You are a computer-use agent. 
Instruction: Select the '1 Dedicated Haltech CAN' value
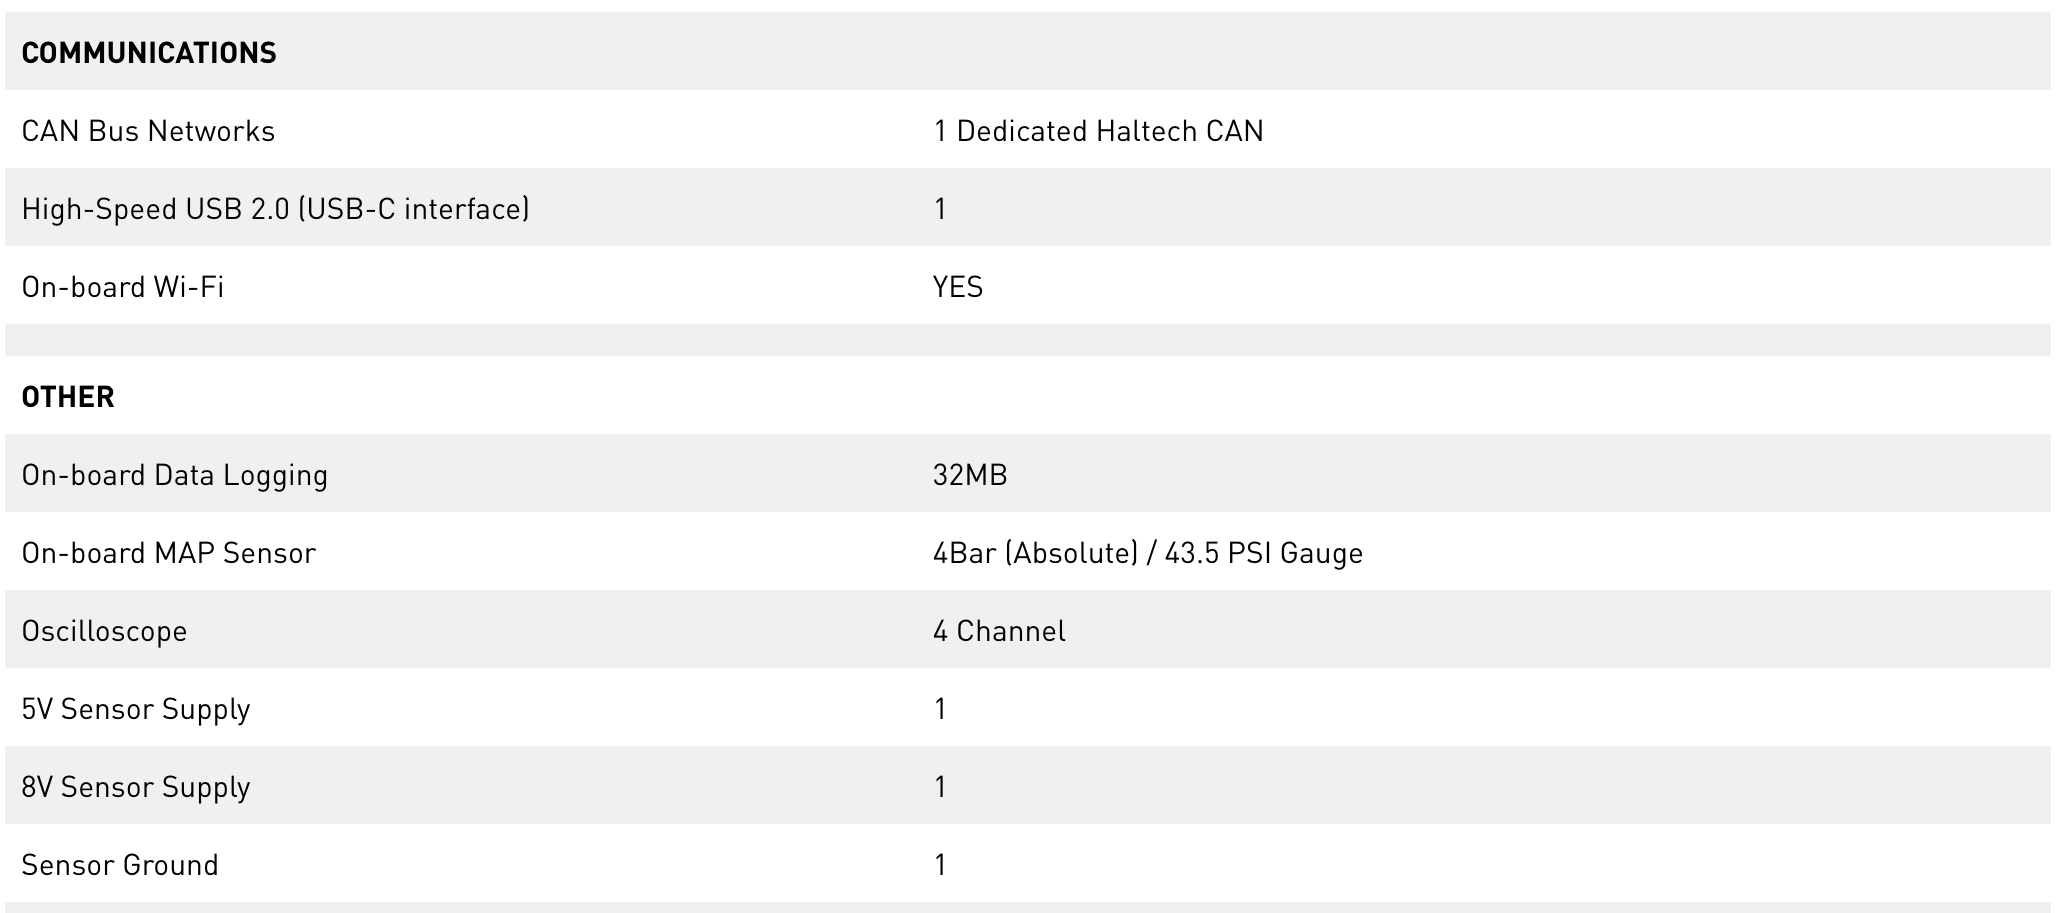click(x=1098, y=131)
